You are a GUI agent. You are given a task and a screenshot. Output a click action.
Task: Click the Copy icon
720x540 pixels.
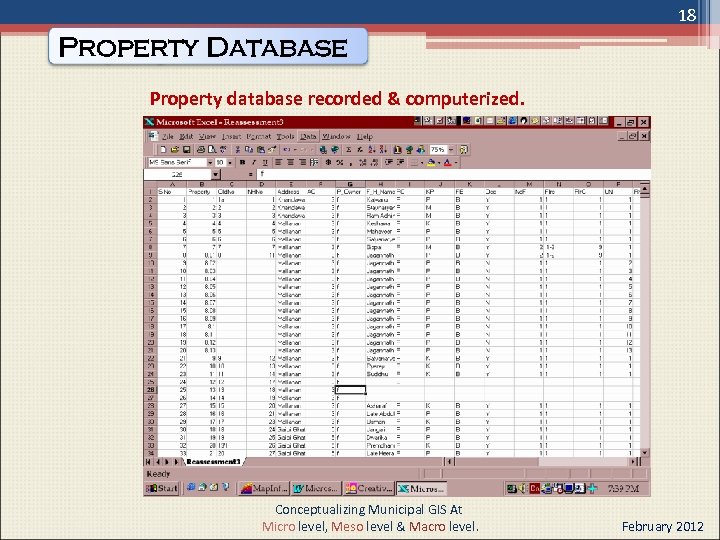[x=249, y=150]
